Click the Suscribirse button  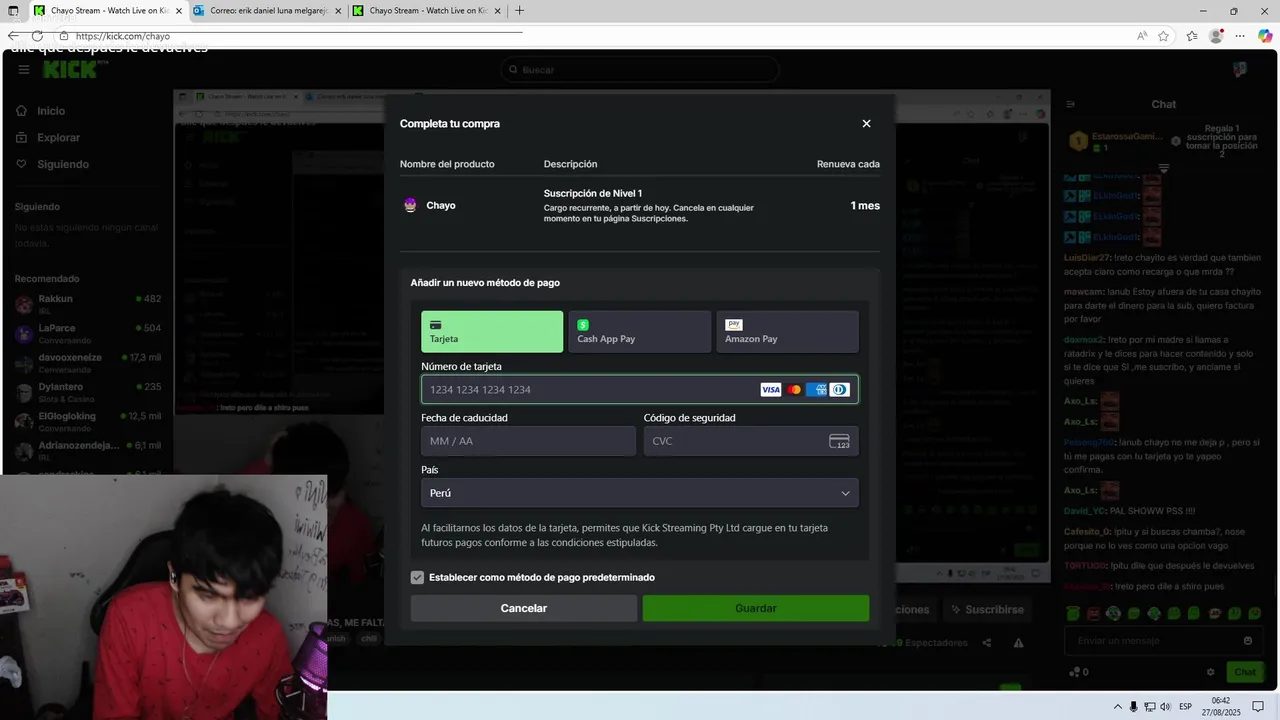986,609
